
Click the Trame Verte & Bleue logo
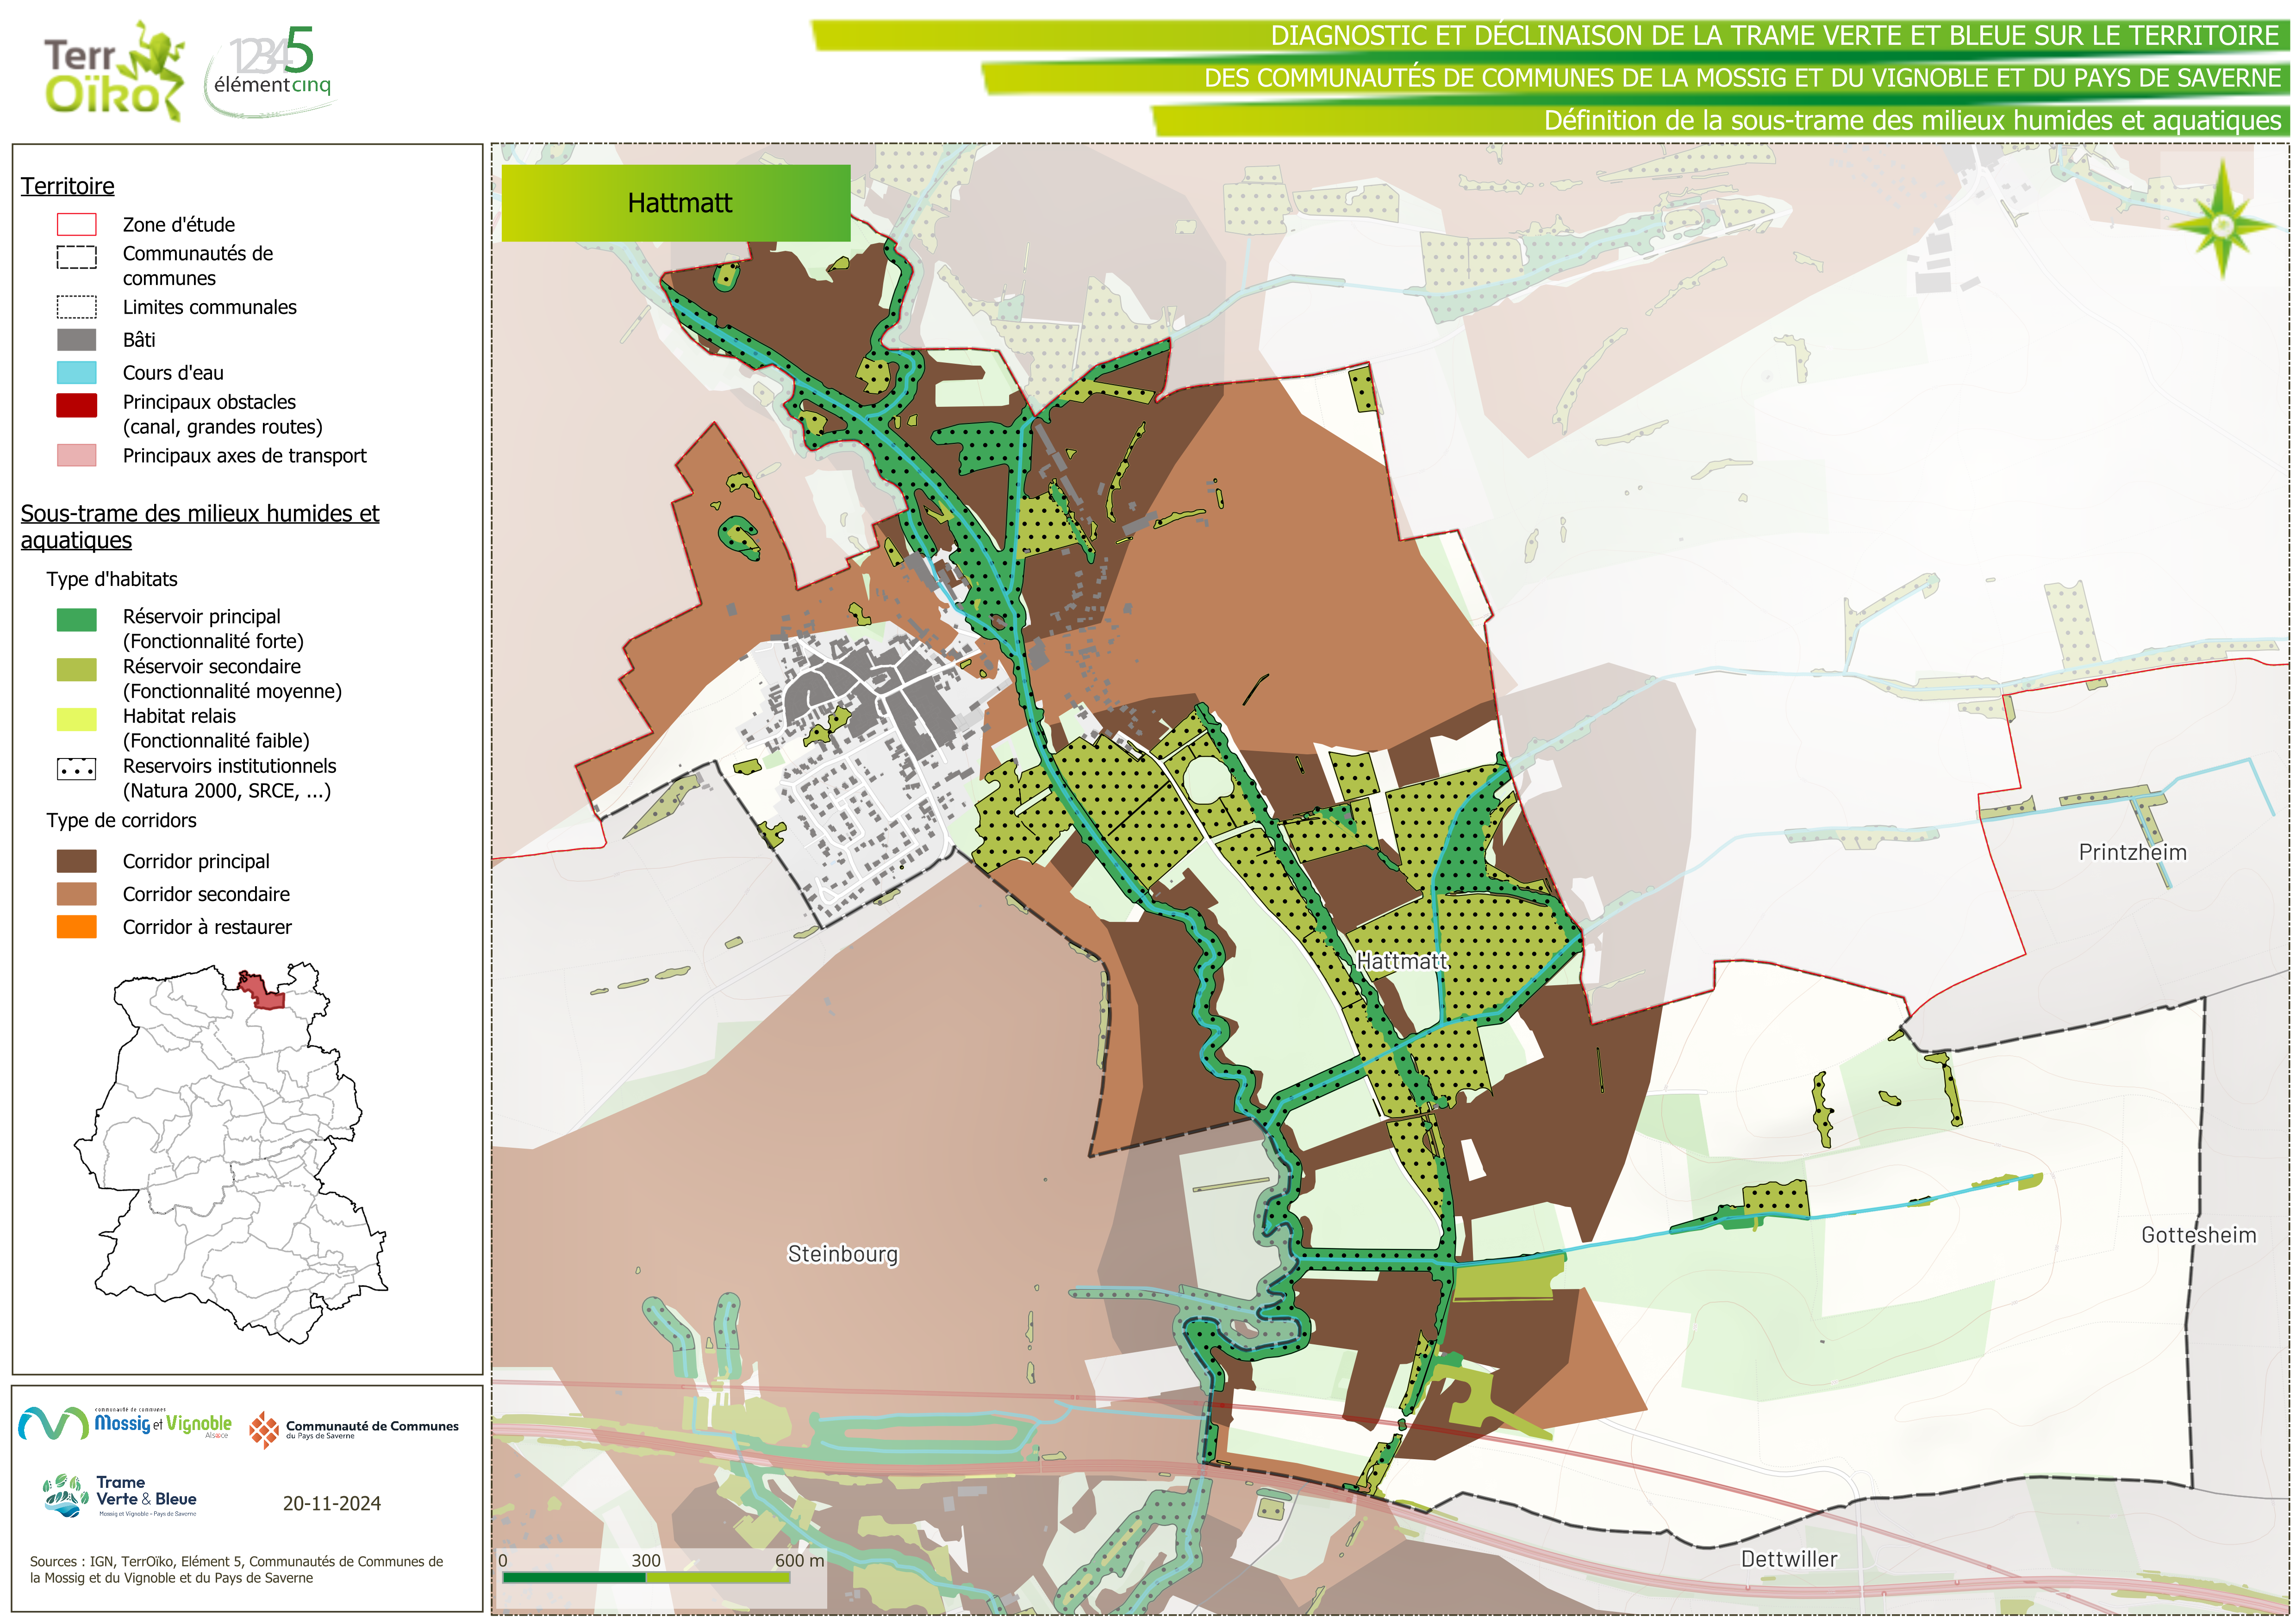click(x=120, y=1496)
